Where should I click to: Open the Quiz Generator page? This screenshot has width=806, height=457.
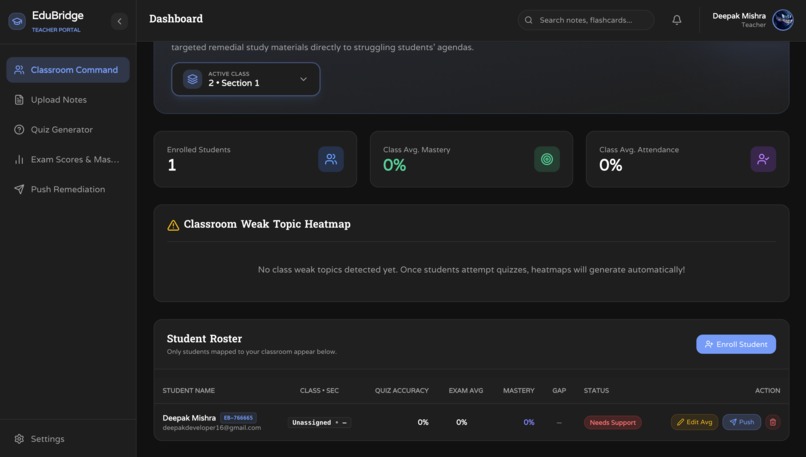click(x=68, y=130)
